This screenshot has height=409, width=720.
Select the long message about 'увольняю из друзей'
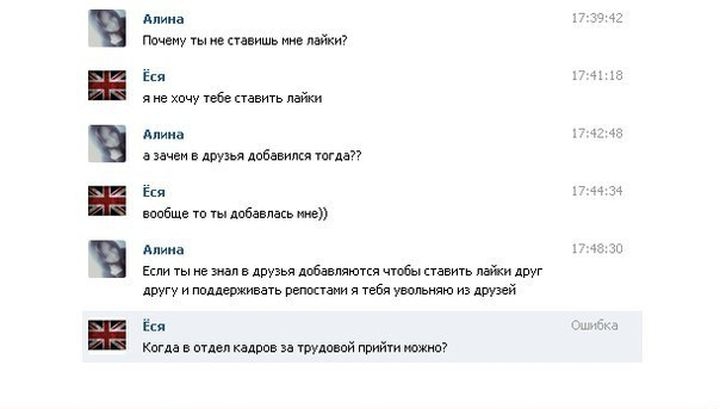tap(342, 280)
